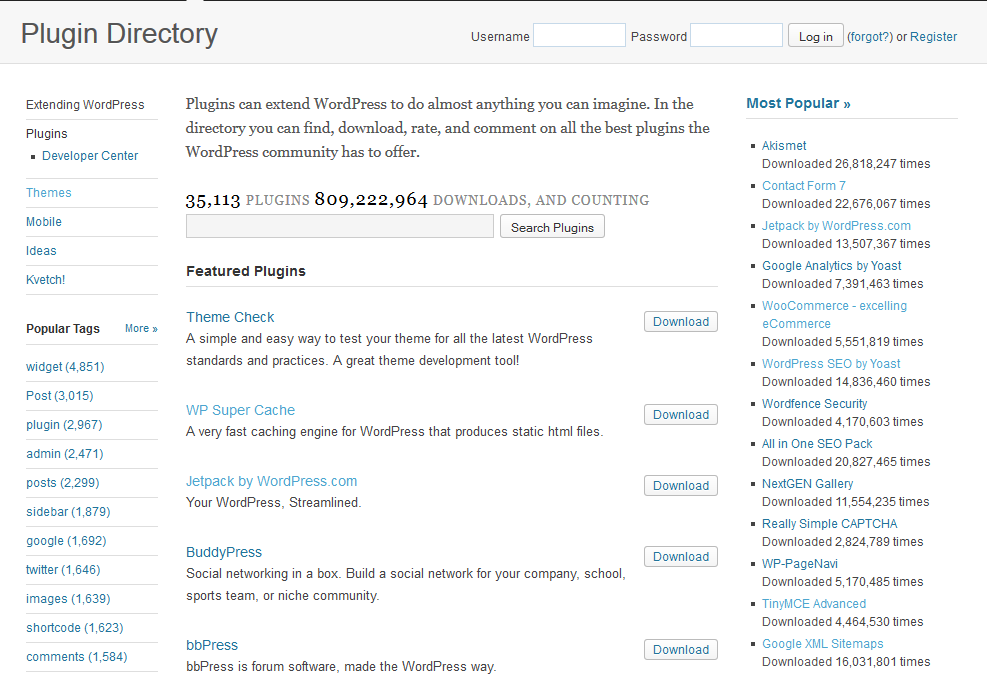This screenshot has height=676, width=987.
Task: Click the Search Plugins button
Action: coord(552,227)
